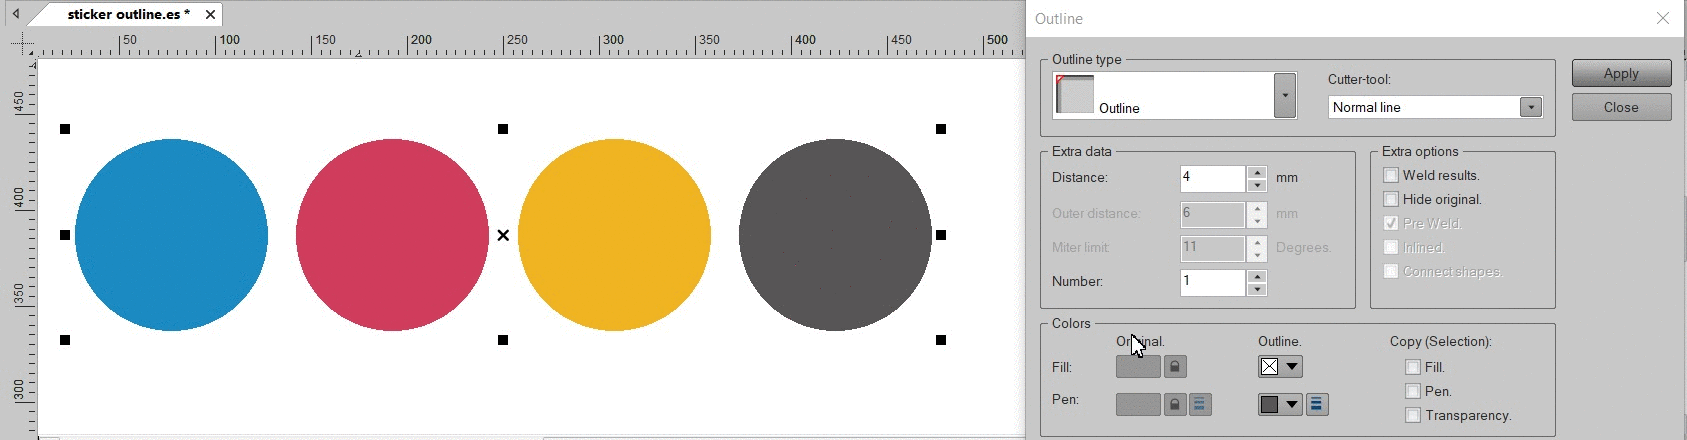
Task: Click Original pen line style icon
Action: pos(1200,405)
